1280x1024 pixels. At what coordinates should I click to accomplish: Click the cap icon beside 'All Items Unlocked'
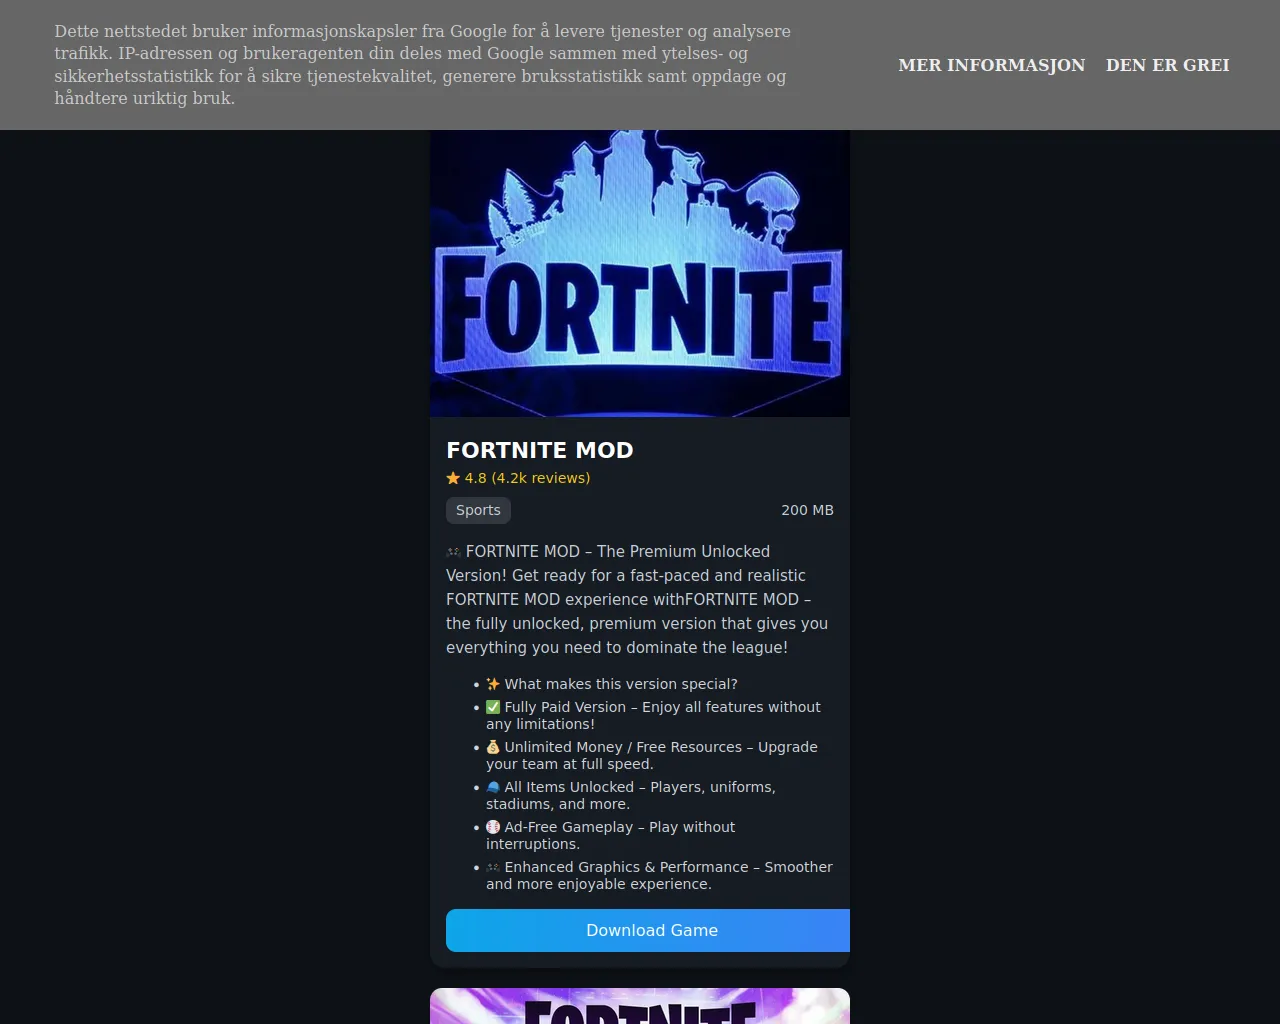pos(493,787)
